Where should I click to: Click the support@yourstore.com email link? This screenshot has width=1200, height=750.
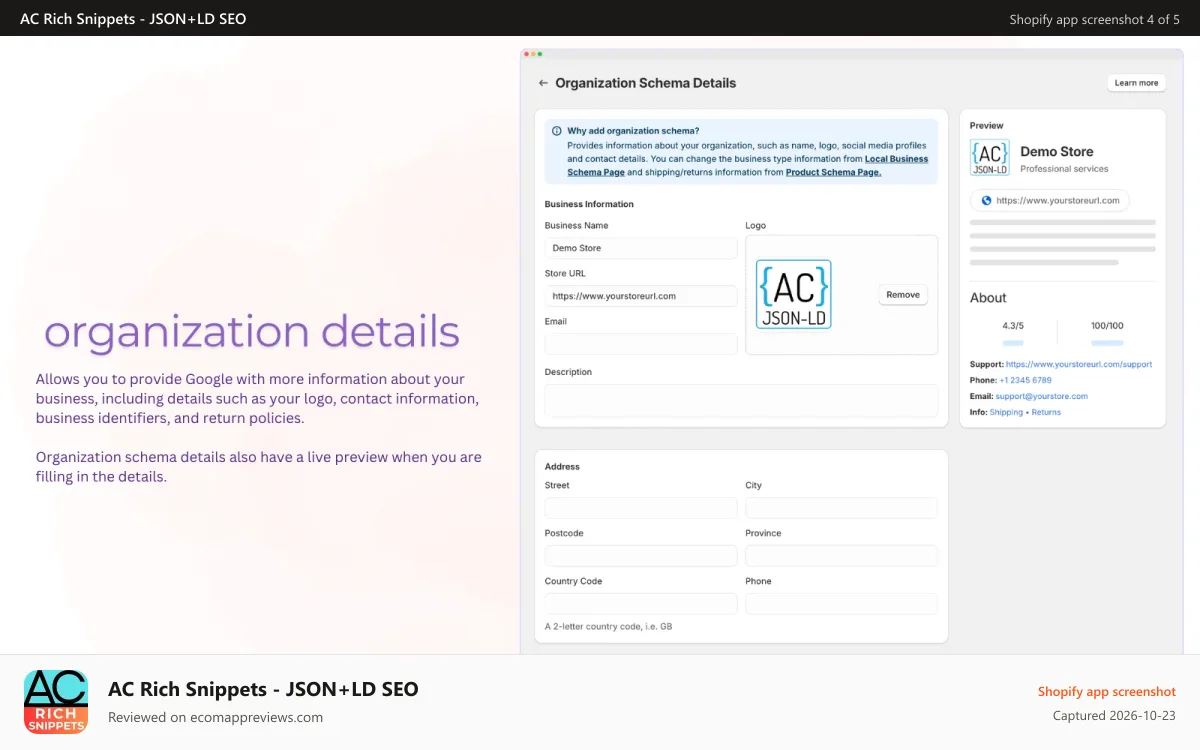click(x=1041, y=396)
